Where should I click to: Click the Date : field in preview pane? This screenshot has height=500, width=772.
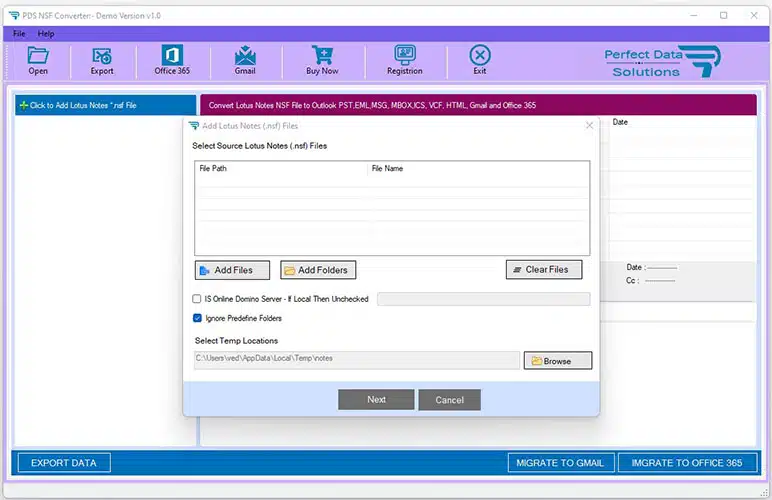[652, 267]
